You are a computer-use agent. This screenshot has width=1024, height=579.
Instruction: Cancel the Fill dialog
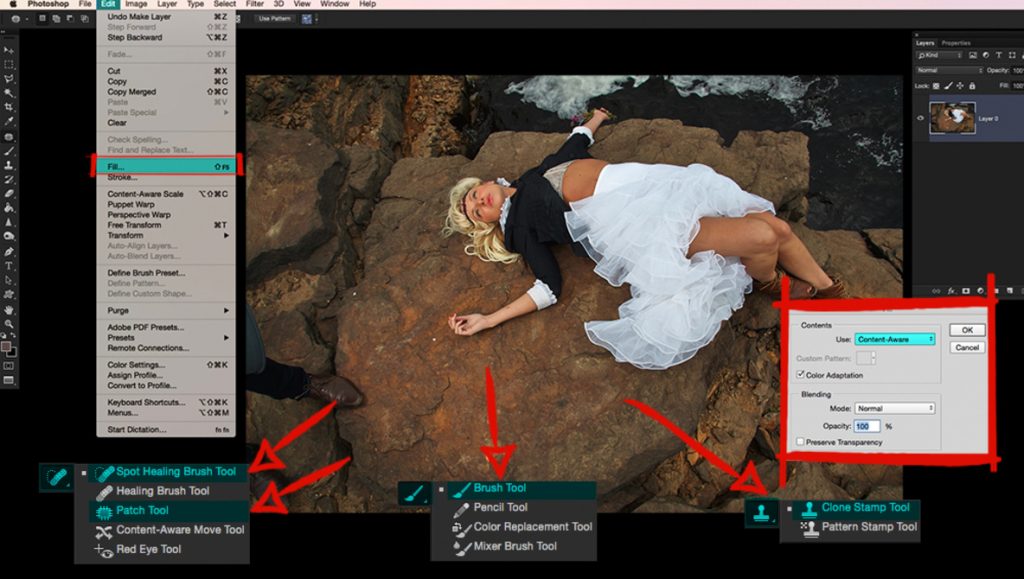tap(966, 346)
